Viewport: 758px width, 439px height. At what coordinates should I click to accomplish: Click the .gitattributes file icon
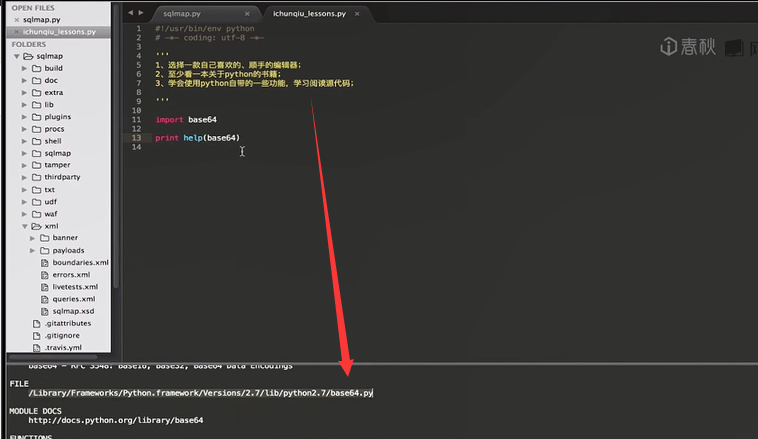coord(36,323)
